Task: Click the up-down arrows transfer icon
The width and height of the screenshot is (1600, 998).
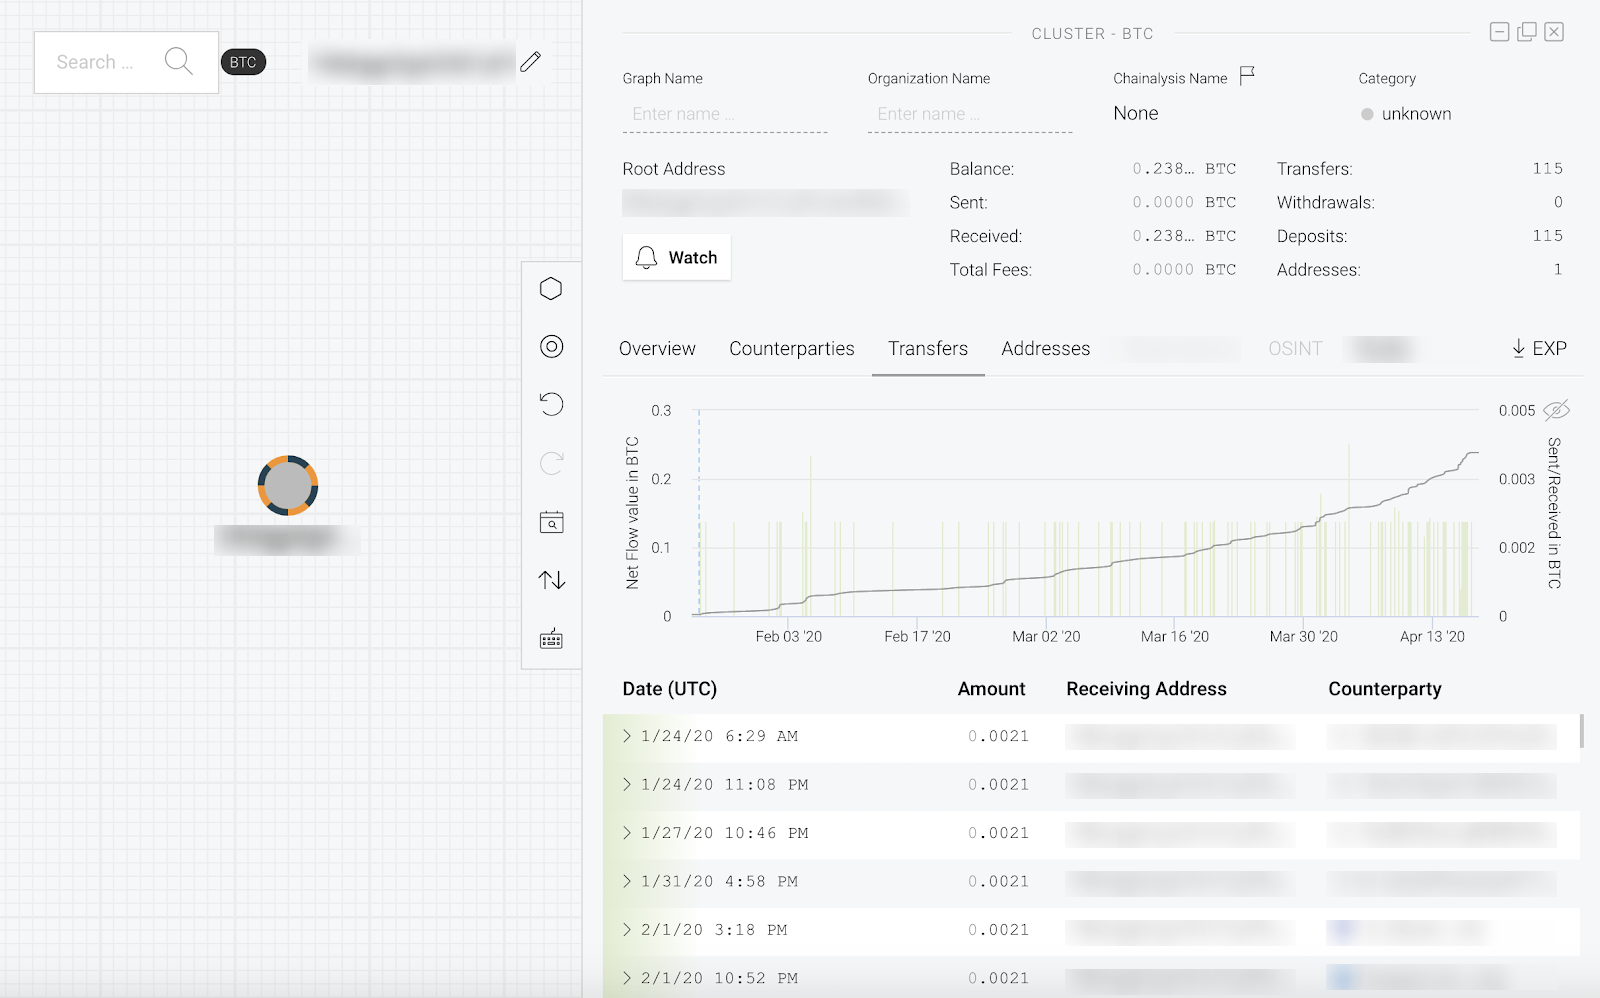Action: click(x=551, y=580)
